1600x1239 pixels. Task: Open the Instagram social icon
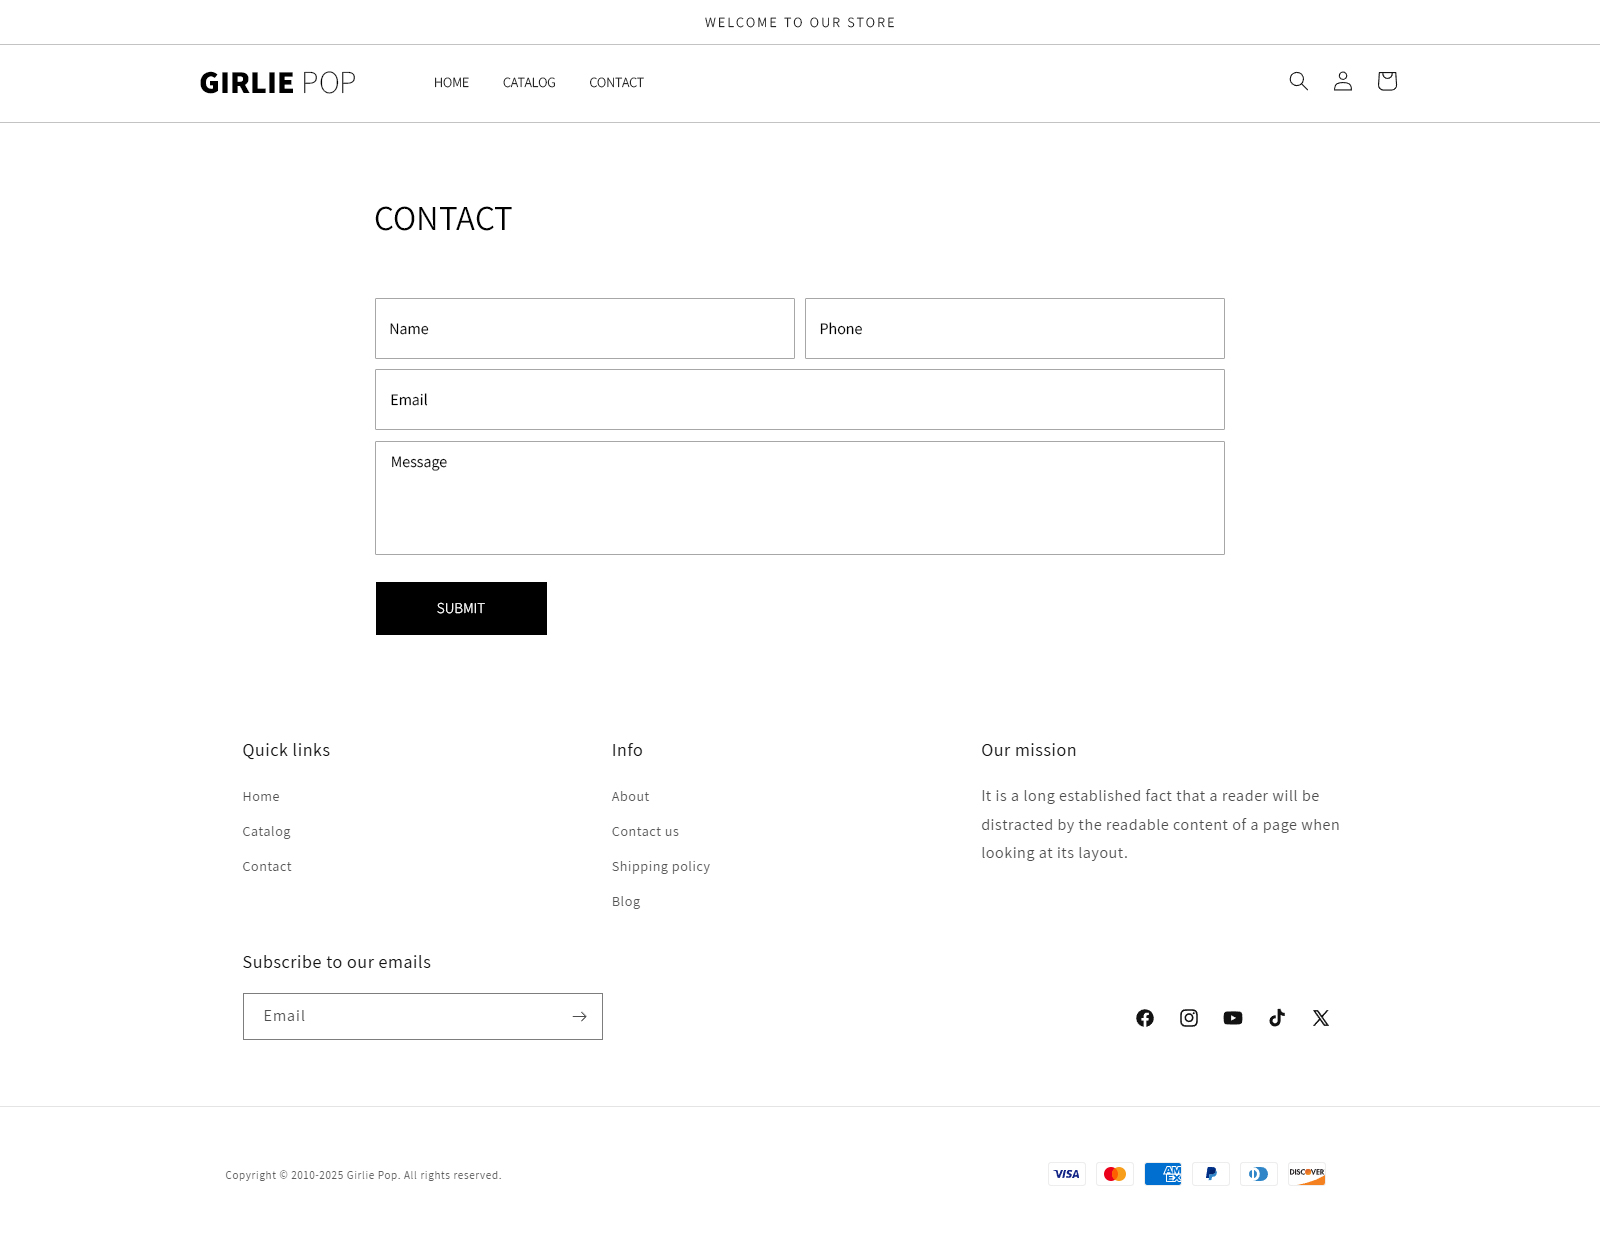[1189, 1018]
